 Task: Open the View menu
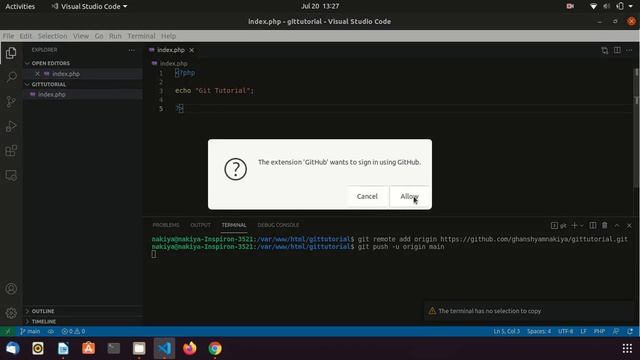click(x=81, y=36)
